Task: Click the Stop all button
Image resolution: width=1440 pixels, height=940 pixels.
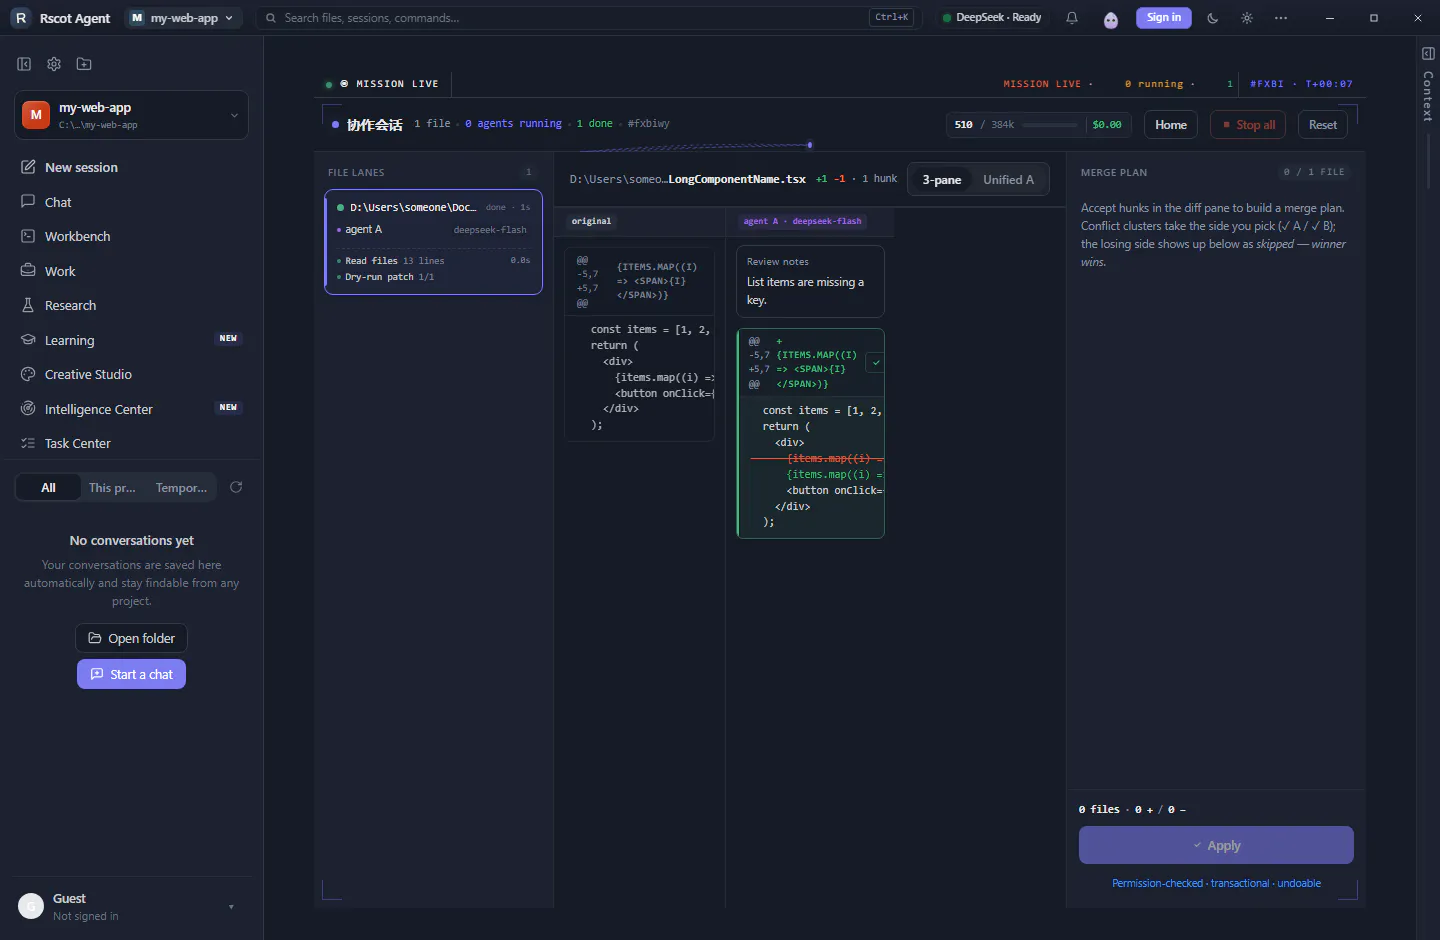Action: (1248, 125)
